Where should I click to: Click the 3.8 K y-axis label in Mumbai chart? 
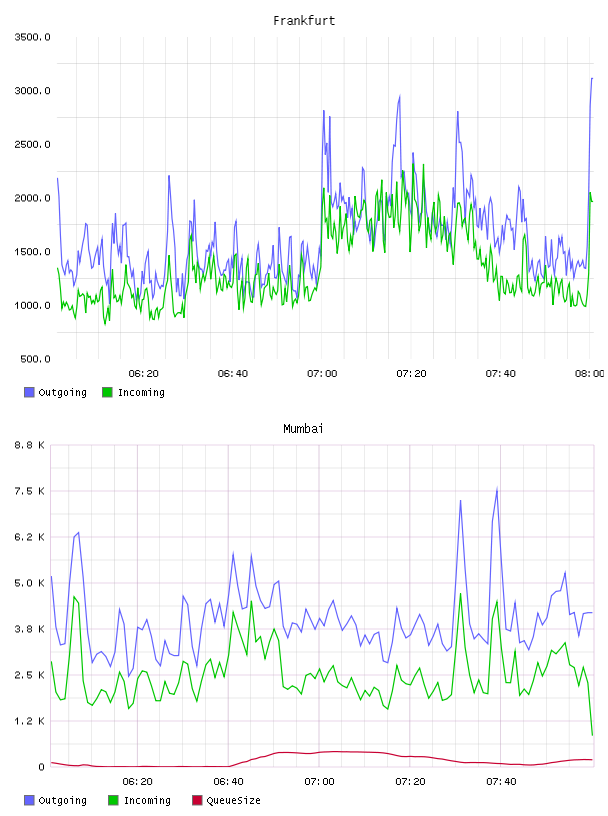click(29, 629)
